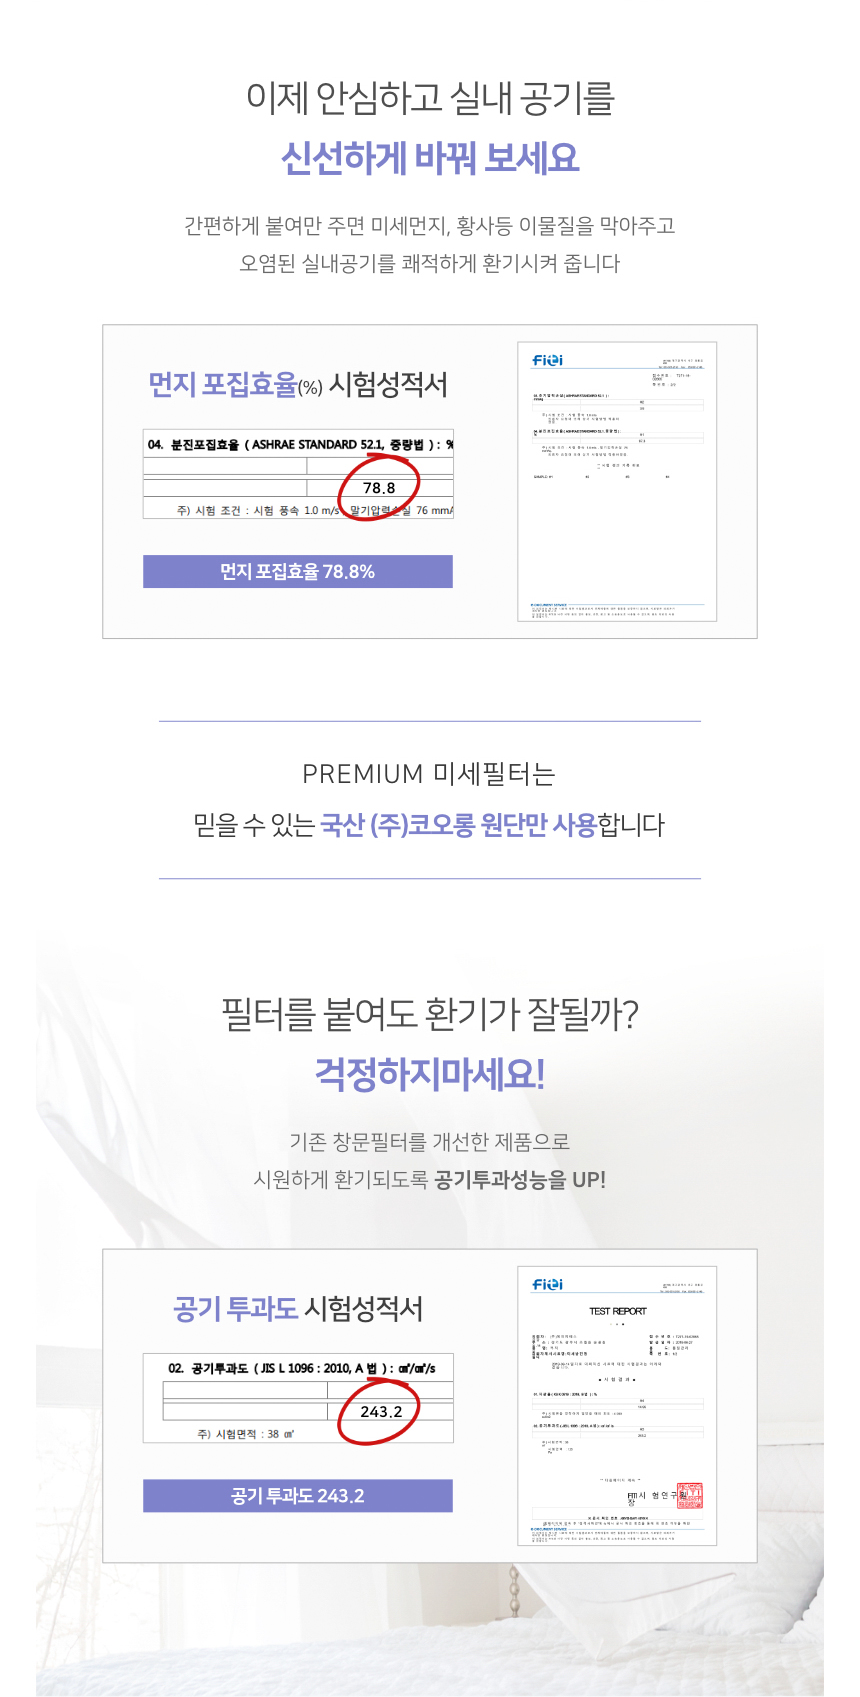Click the red seal stamp on test report
Screen dimensions: 860x1697
[690, 1495]
